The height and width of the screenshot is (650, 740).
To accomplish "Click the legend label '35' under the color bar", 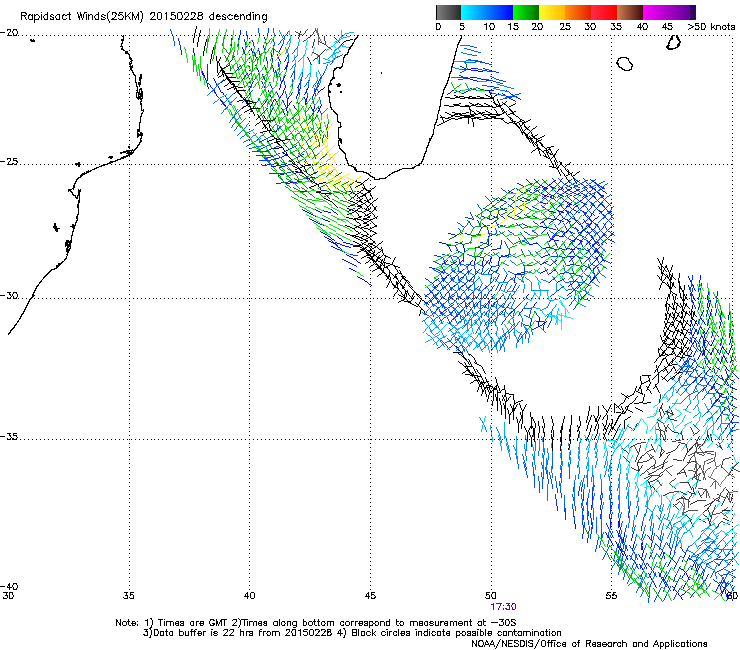I will click(616, 27).
